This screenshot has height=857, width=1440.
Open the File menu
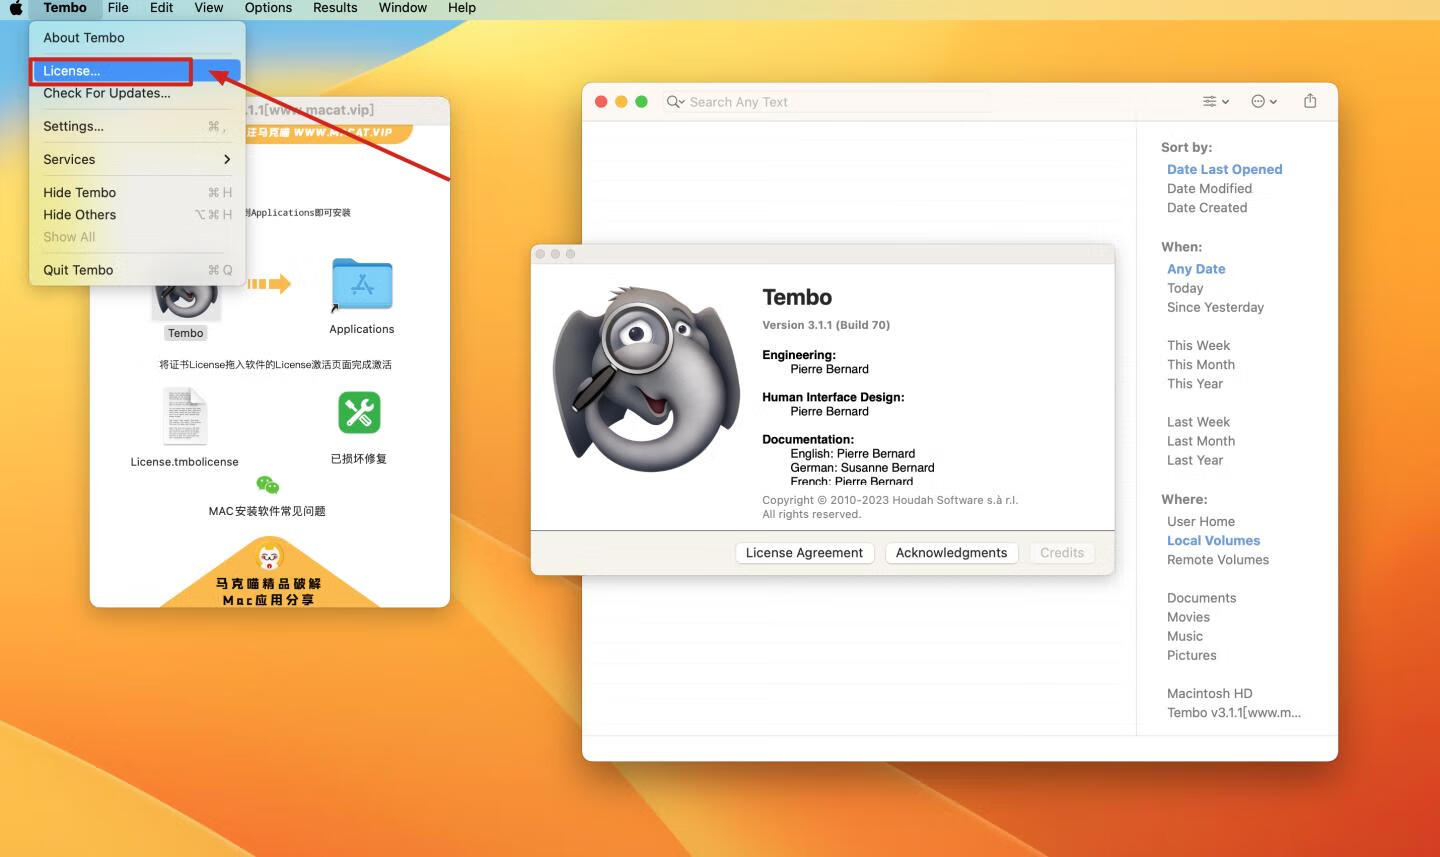tap(118, 8)
